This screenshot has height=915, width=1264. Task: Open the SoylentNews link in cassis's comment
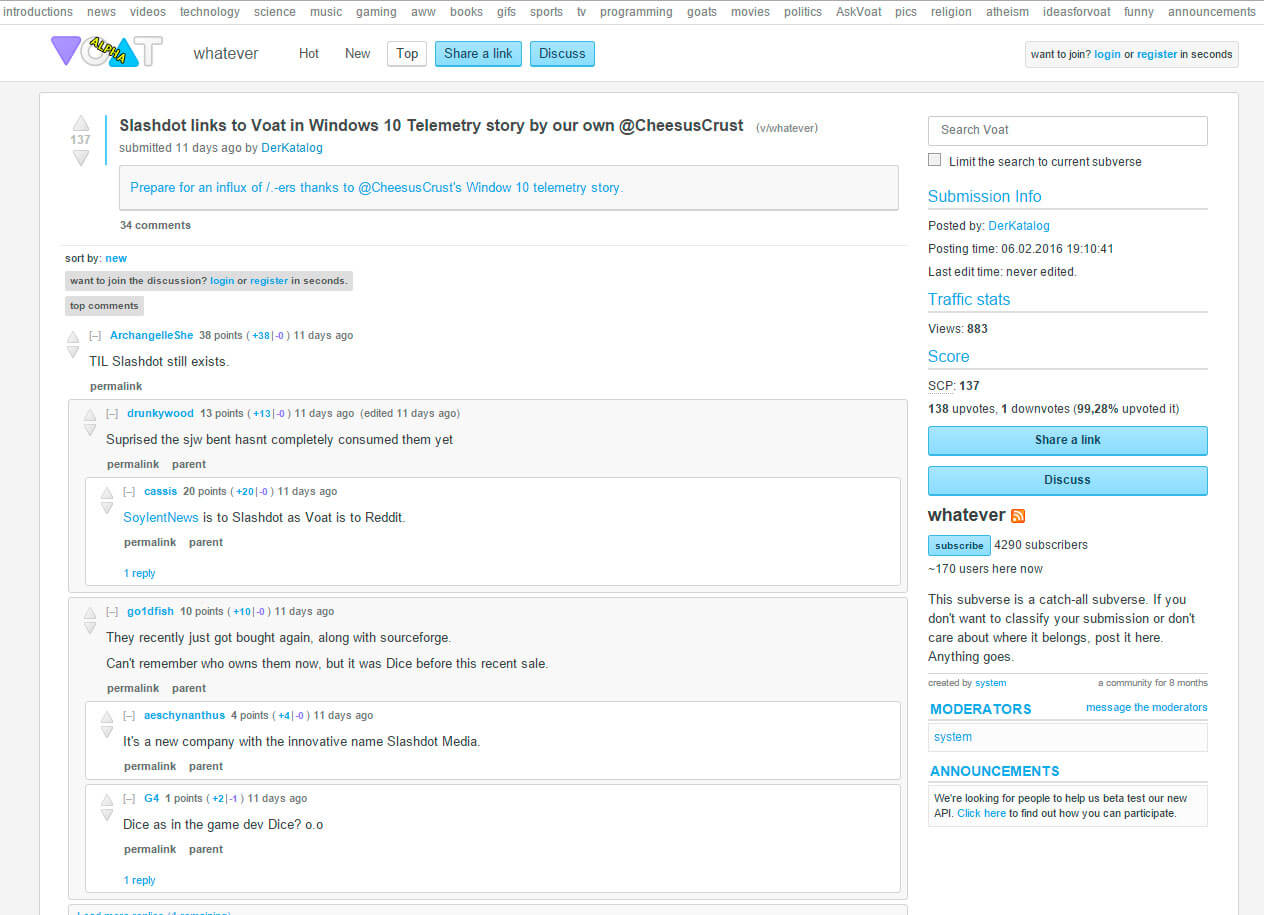pyautogui.click(x=161, y=518)
